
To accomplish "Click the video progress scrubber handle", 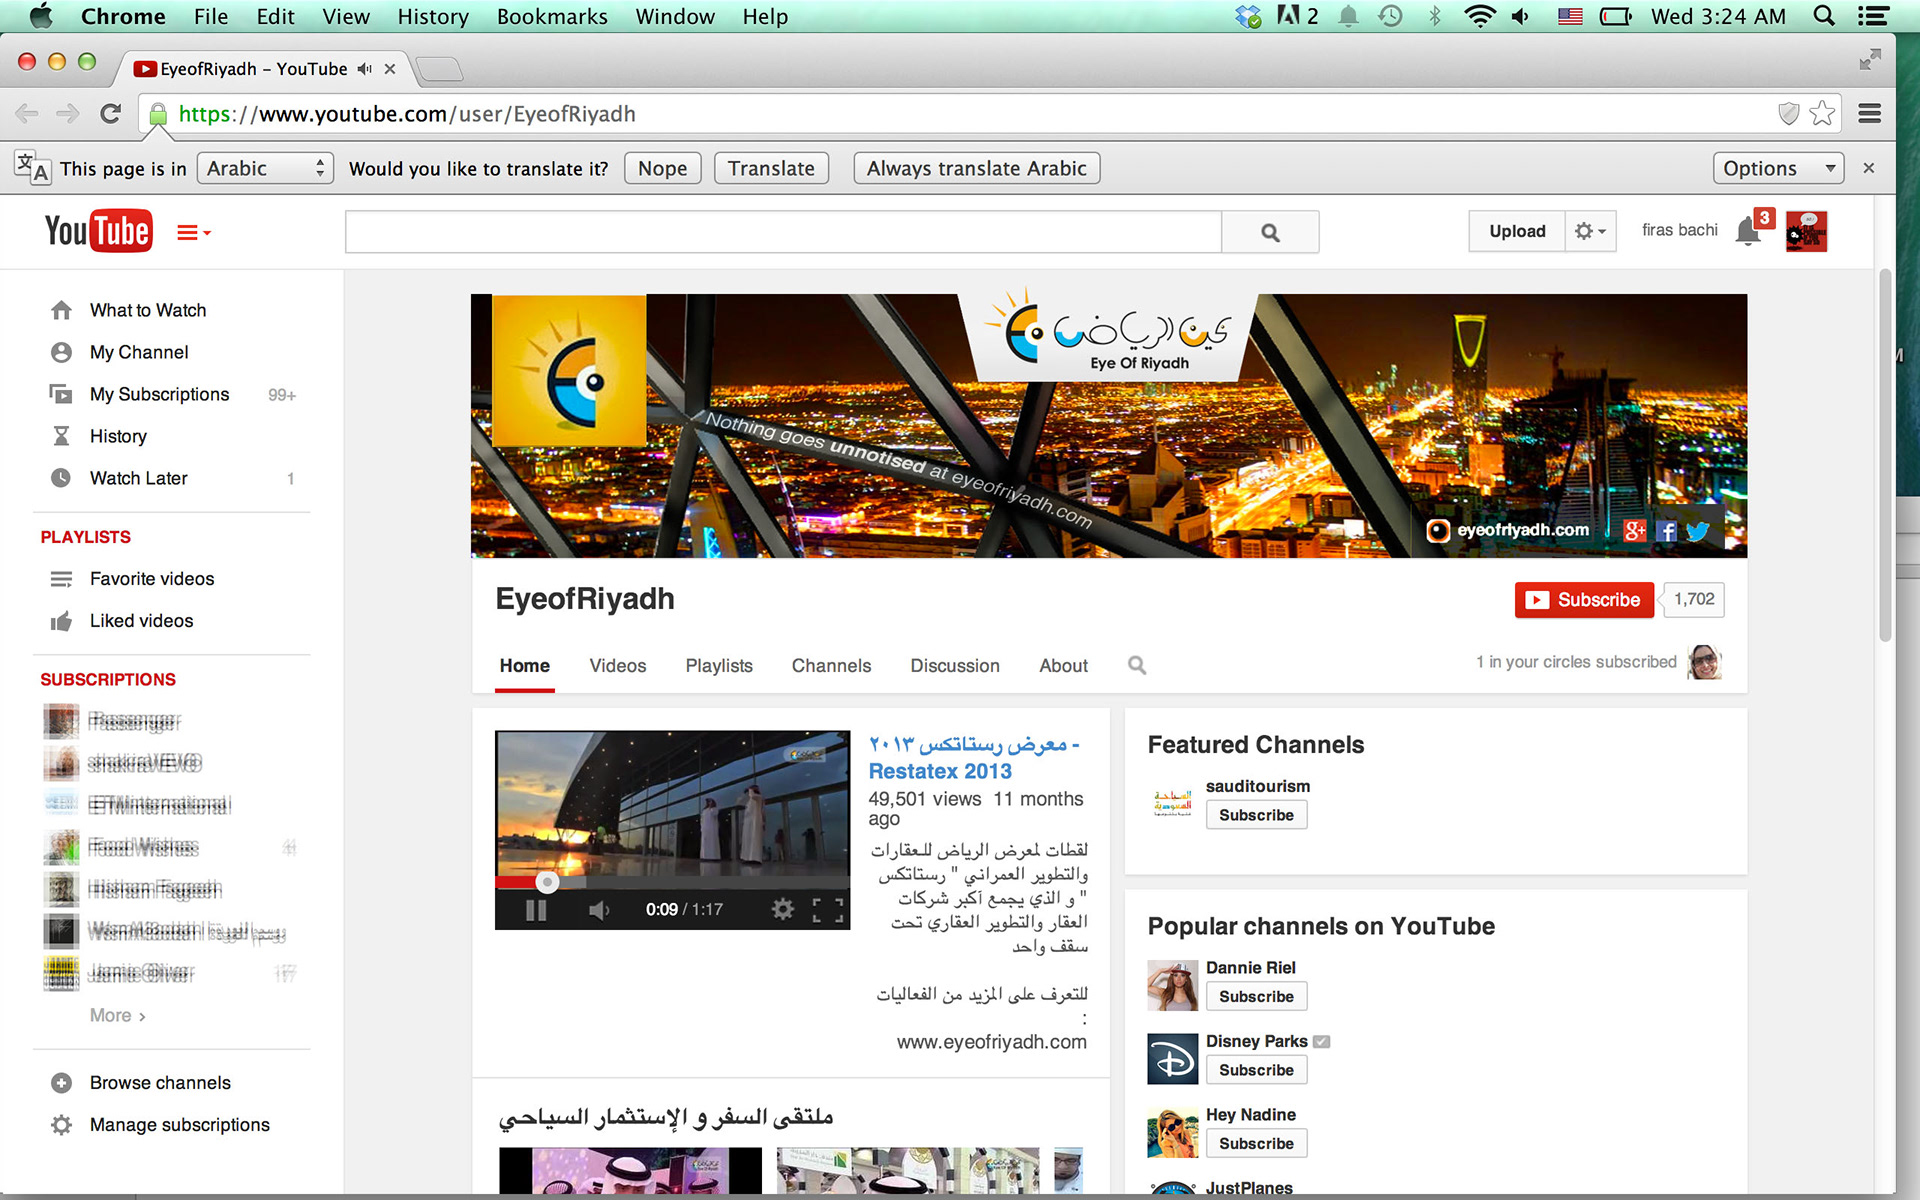I will point(546,882).
